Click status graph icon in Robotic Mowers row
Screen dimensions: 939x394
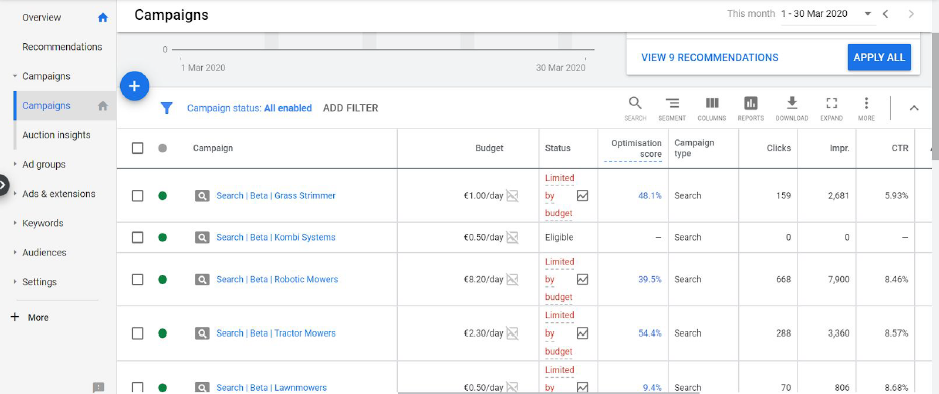click(582, 280)
